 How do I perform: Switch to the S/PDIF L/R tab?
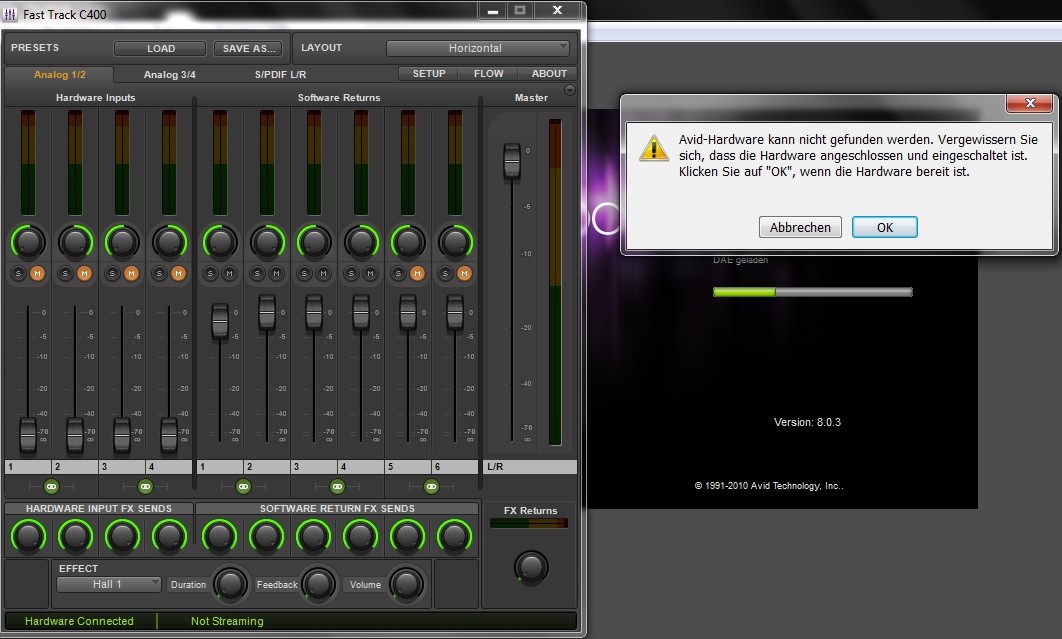(280, 75)
